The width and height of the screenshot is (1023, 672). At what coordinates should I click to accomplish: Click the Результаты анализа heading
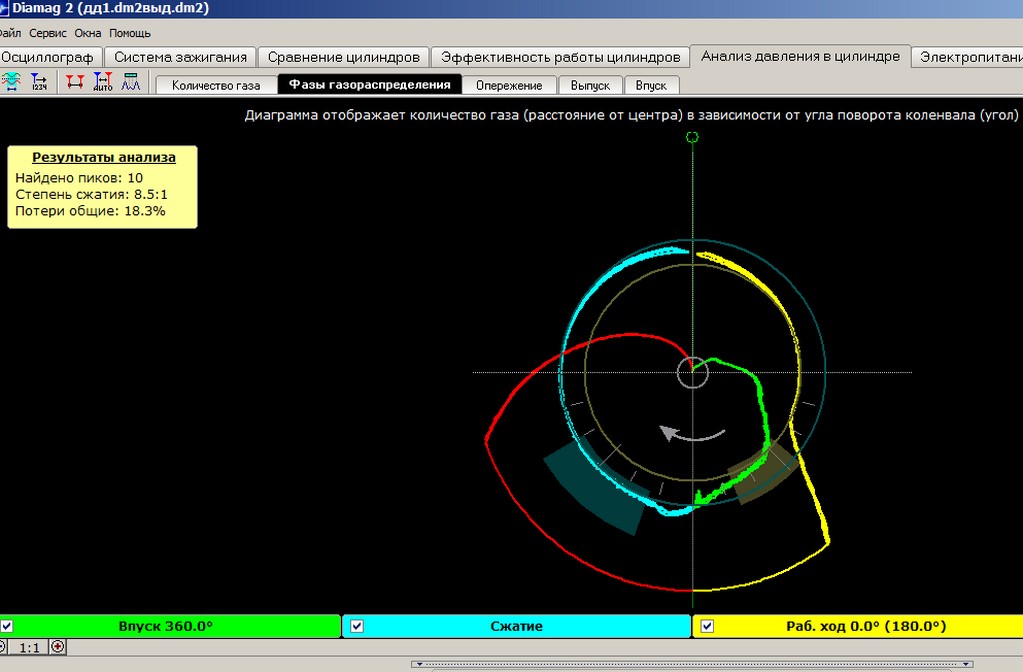(x=104, y=157)
